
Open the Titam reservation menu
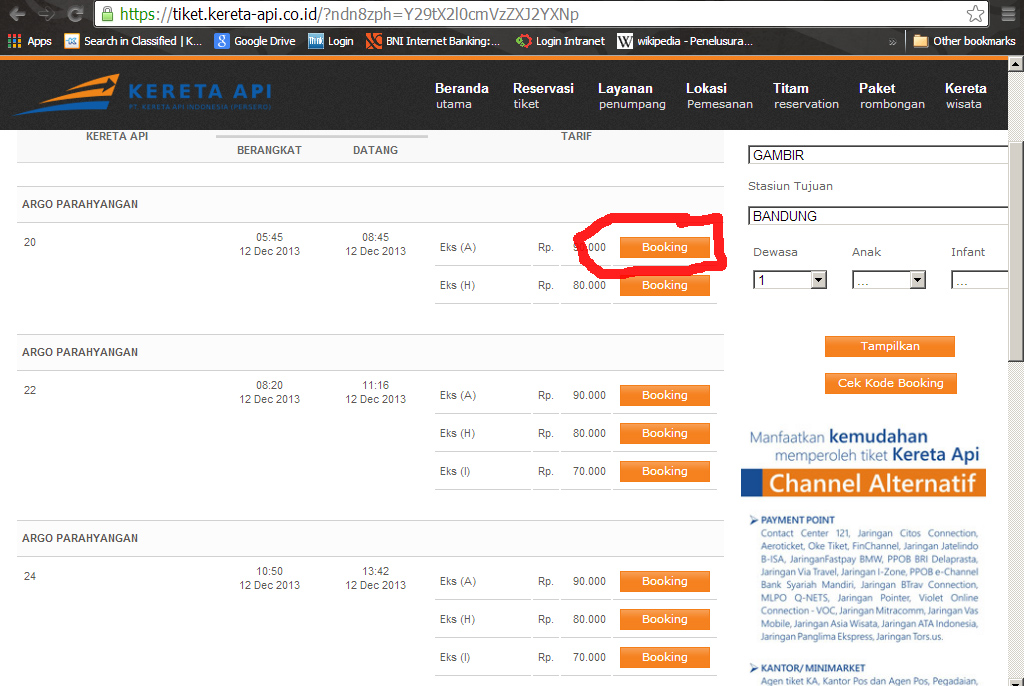(x=806, y=95)
